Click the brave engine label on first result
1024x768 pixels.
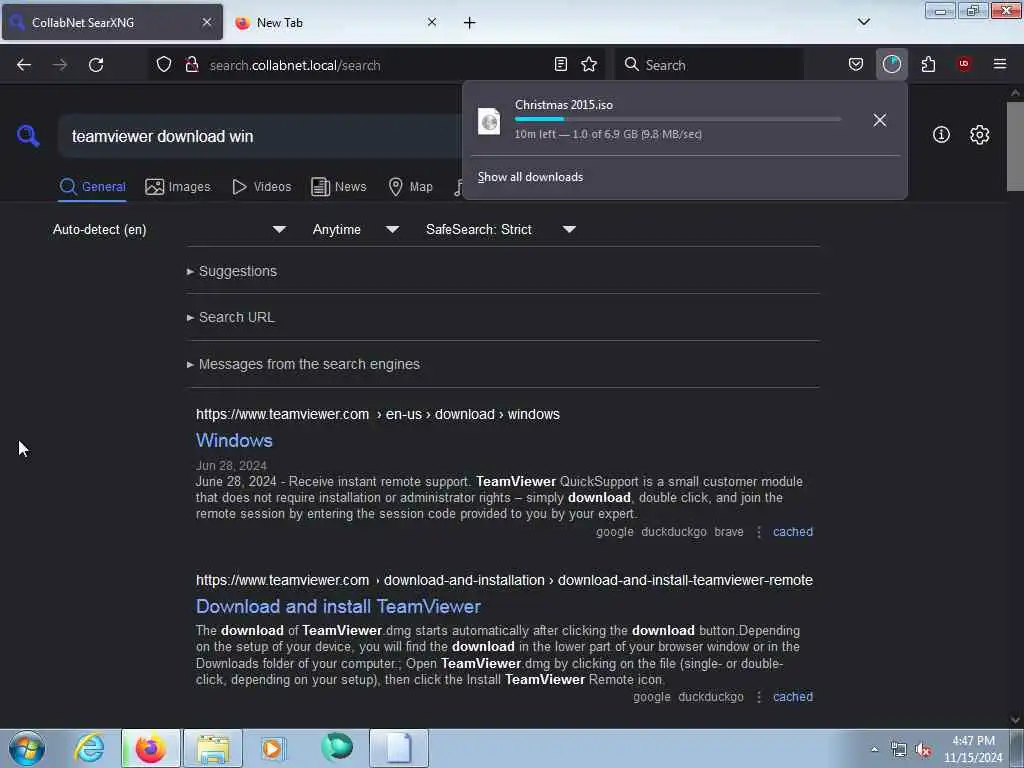click(729, 532)
